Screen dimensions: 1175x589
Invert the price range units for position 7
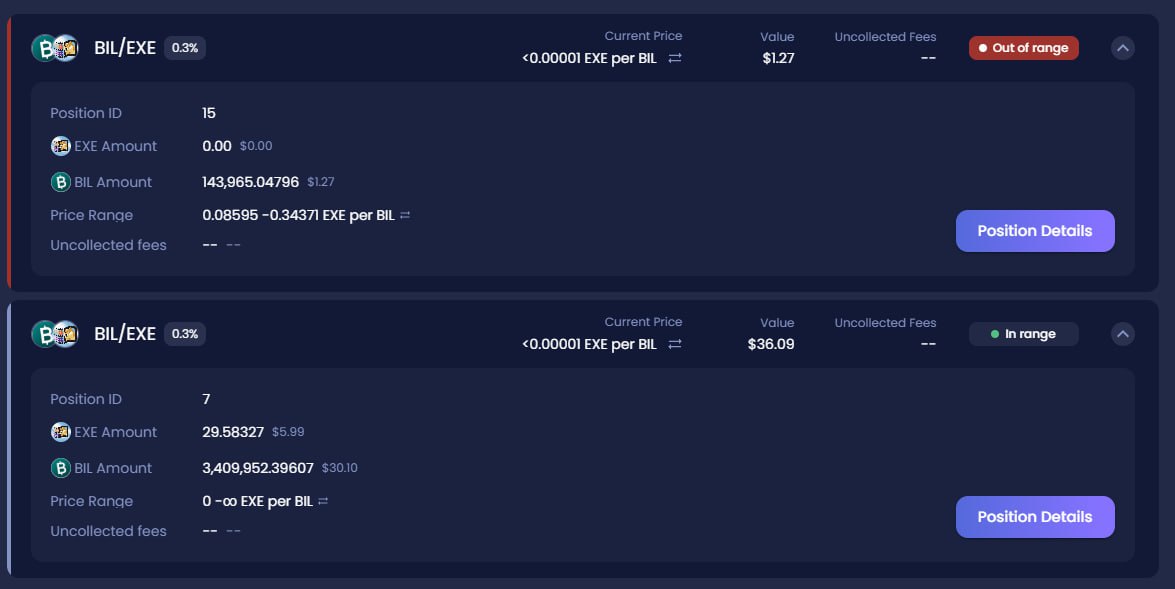point(323,501)
